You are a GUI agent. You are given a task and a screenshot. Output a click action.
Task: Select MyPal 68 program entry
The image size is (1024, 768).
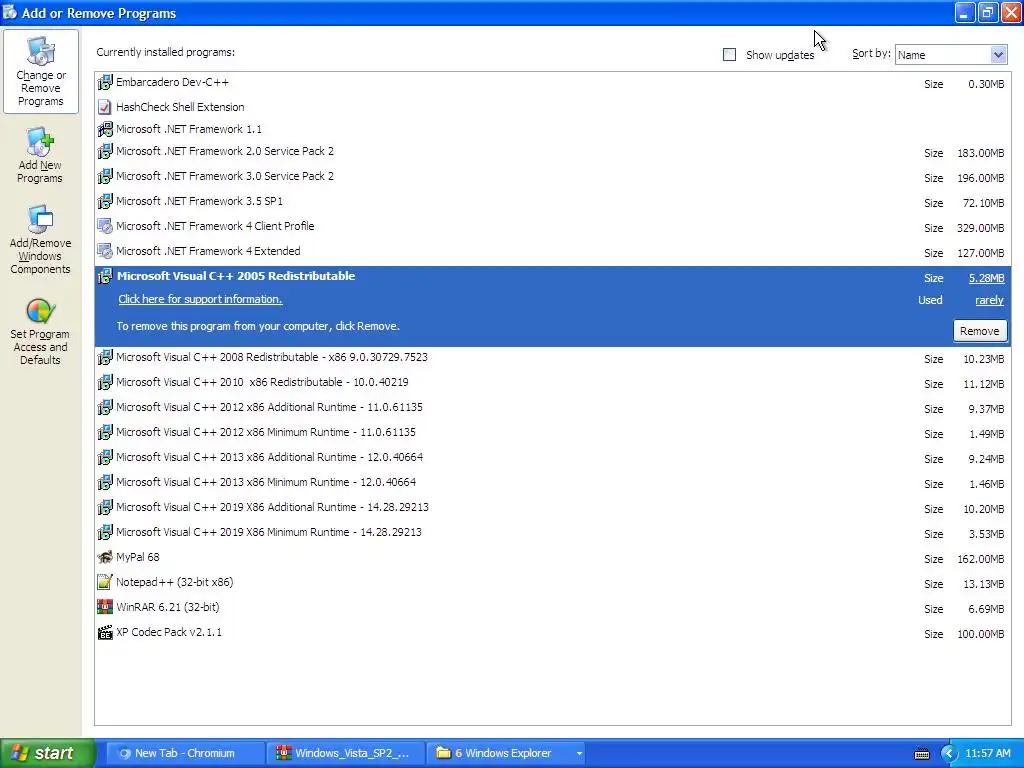pyautogui.click(x=552, y=557)
